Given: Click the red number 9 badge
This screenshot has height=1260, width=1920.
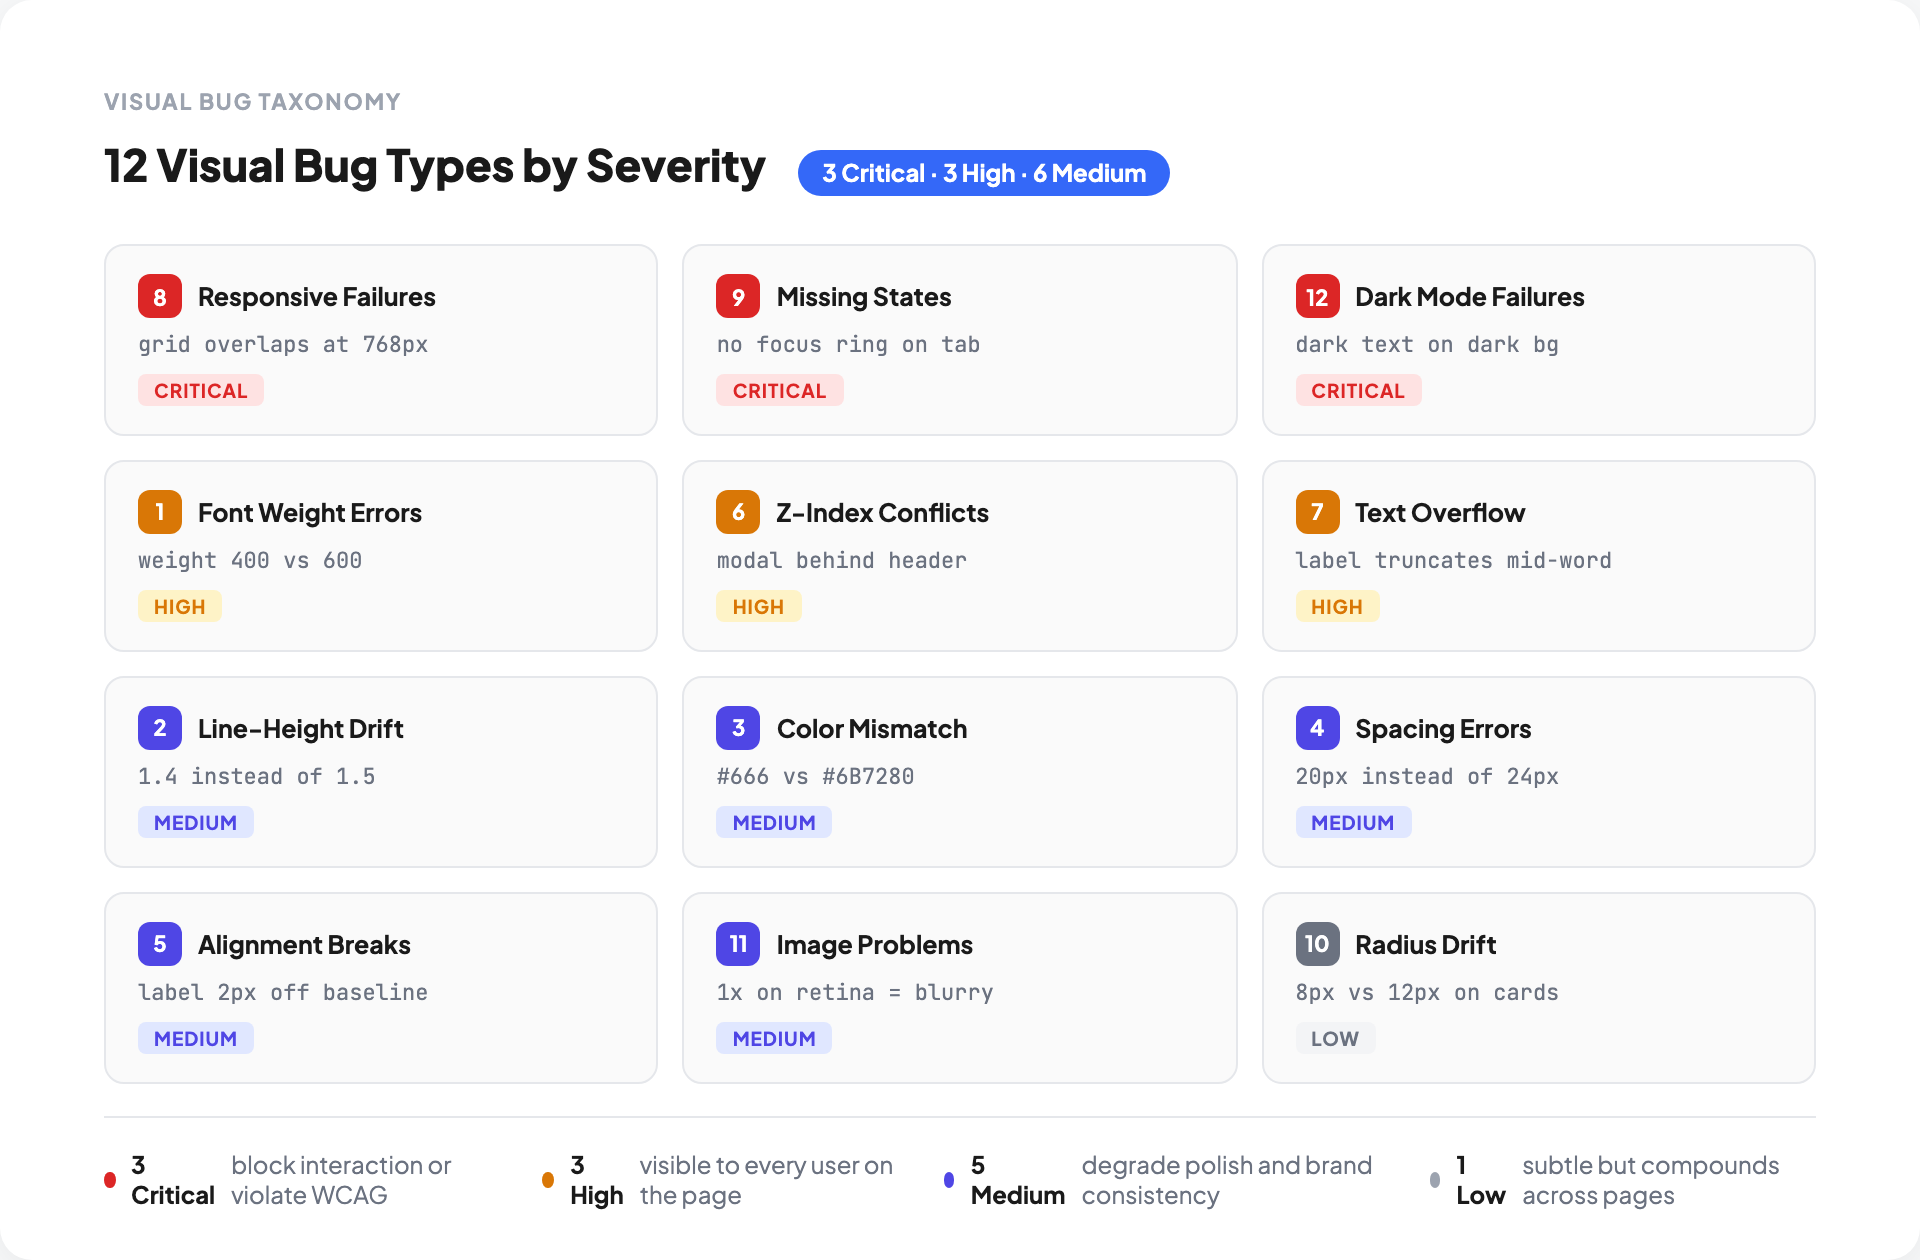Looking at the screenshot, I should (738, 296).
